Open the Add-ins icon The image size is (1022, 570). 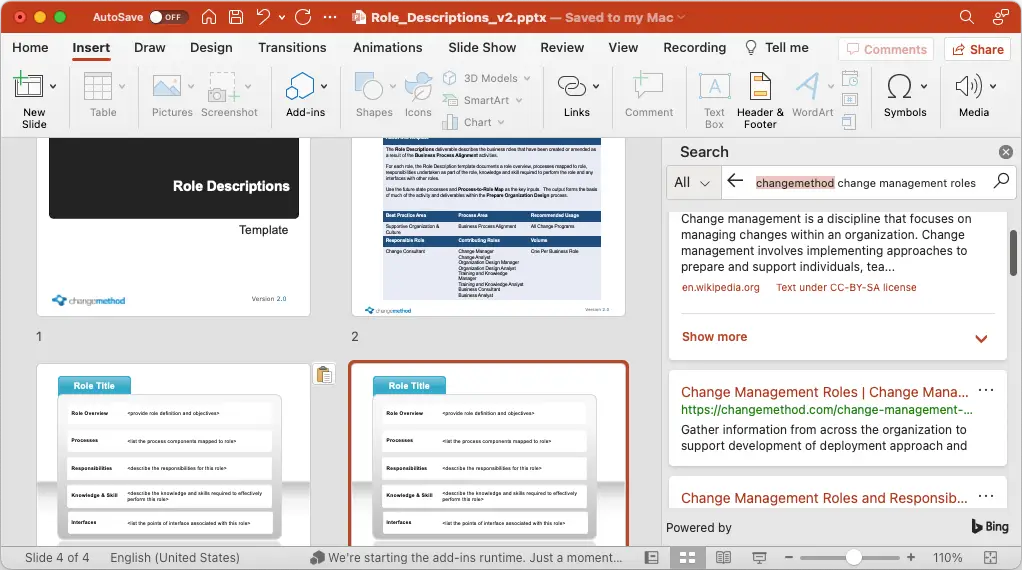(300, 86)
